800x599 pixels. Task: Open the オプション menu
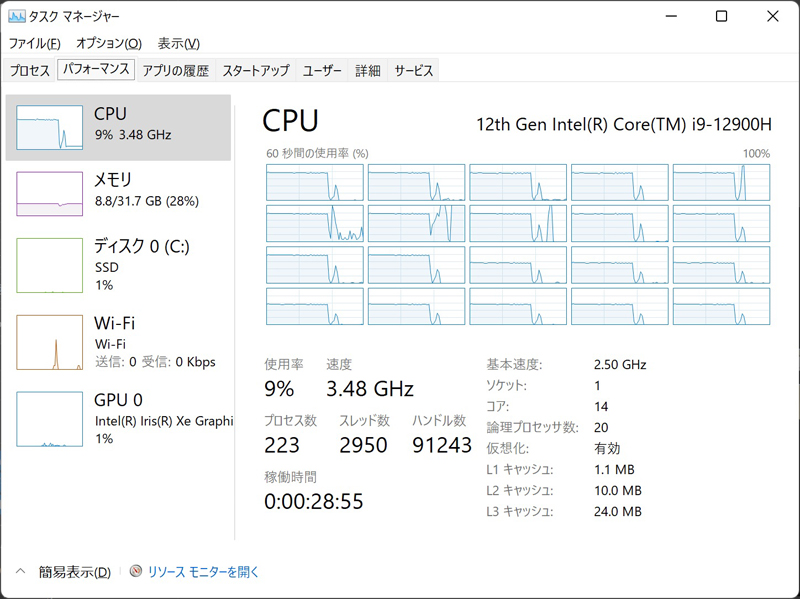pyautogui.click(x=108, y=43)
